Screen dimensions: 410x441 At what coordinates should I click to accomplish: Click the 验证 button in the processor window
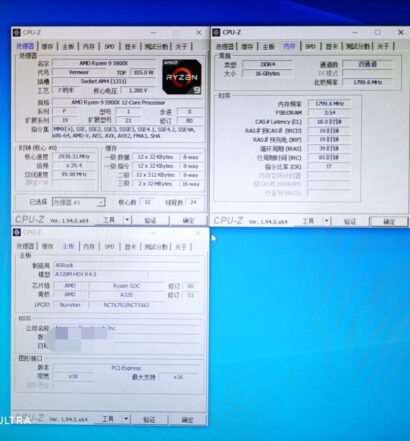(x=150, y=220)
